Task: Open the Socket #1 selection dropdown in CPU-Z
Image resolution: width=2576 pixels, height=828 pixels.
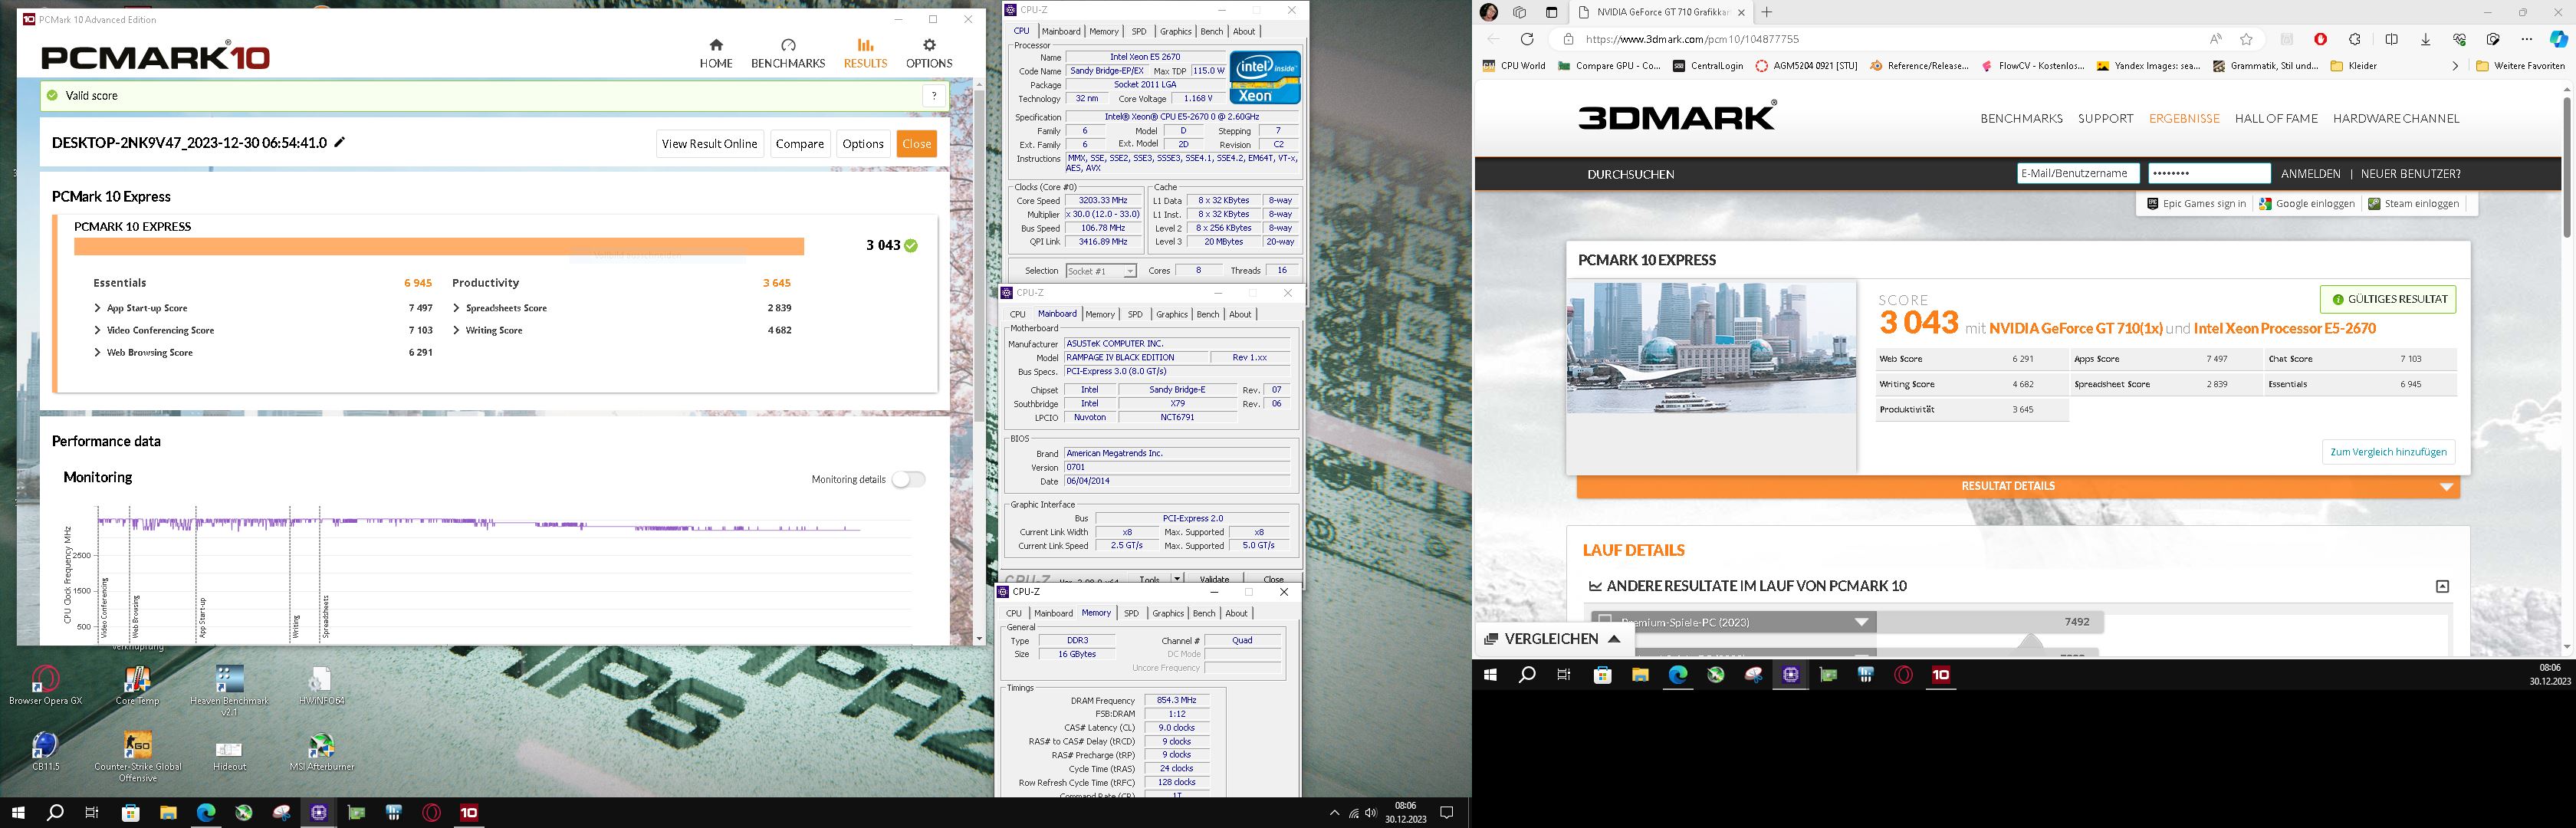Action: 1101,271
